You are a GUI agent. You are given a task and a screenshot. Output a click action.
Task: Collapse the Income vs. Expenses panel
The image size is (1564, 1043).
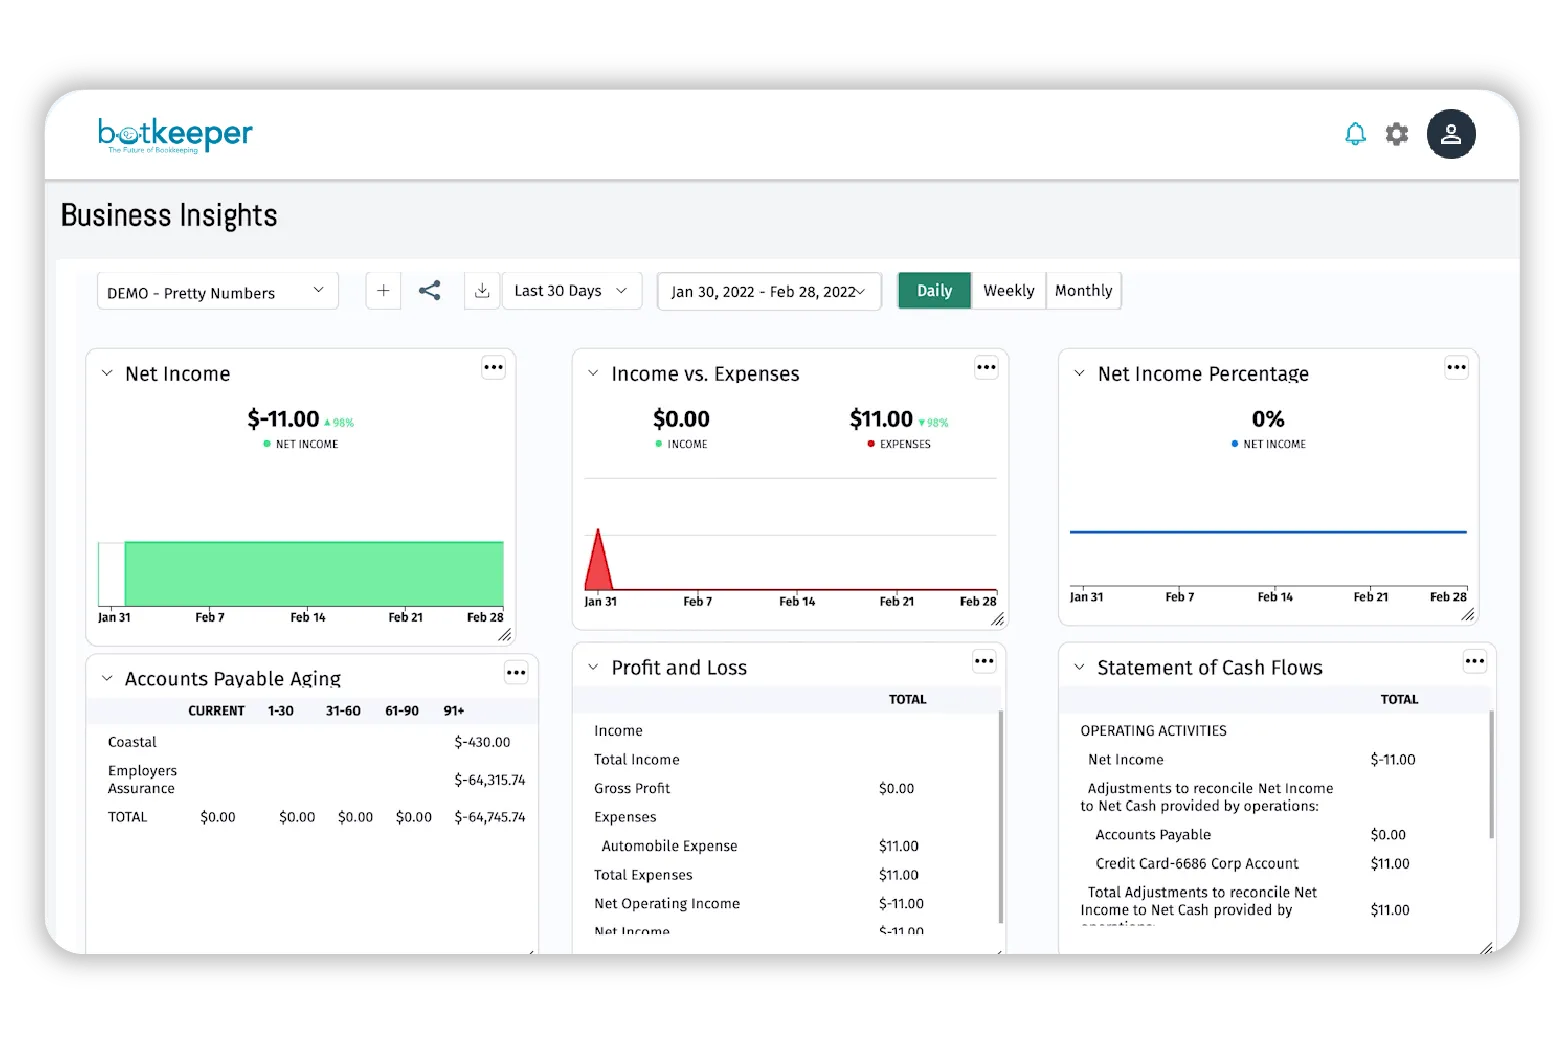click(x=593, y=374)
